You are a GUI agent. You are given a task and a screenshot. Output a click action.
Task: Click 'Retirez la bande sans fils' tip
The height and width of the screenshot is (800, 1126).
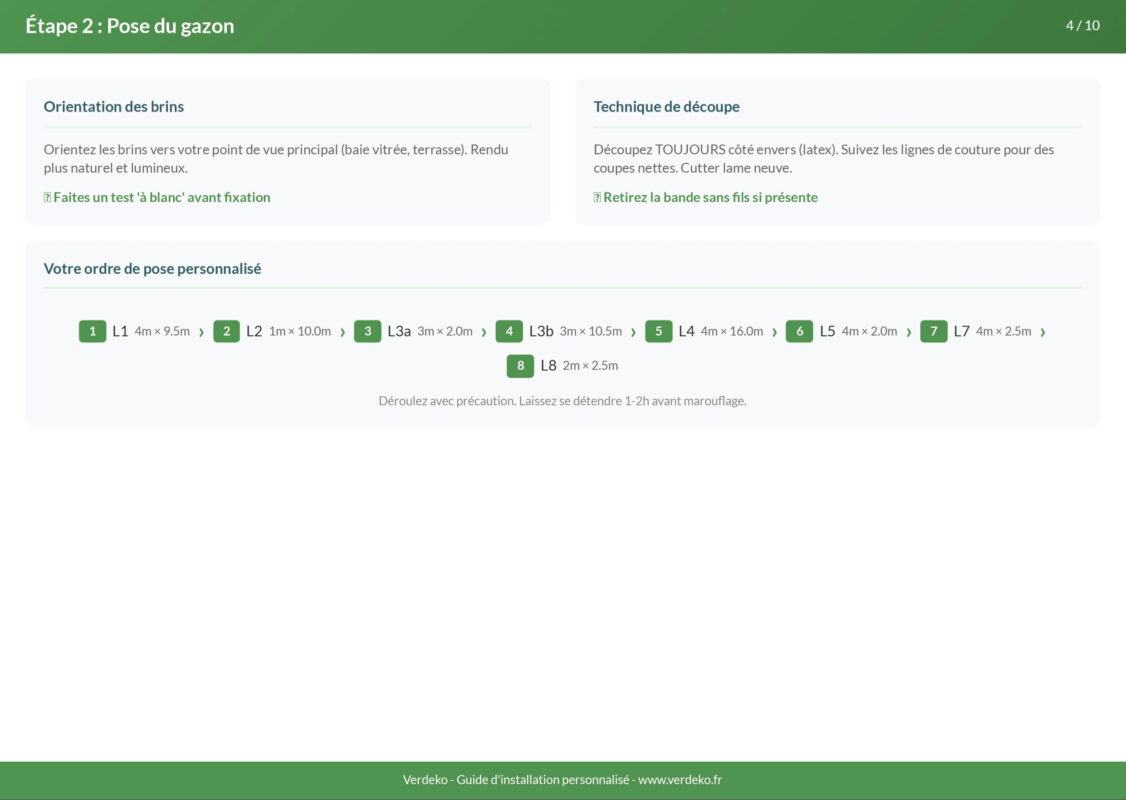(x=705, y=197)
